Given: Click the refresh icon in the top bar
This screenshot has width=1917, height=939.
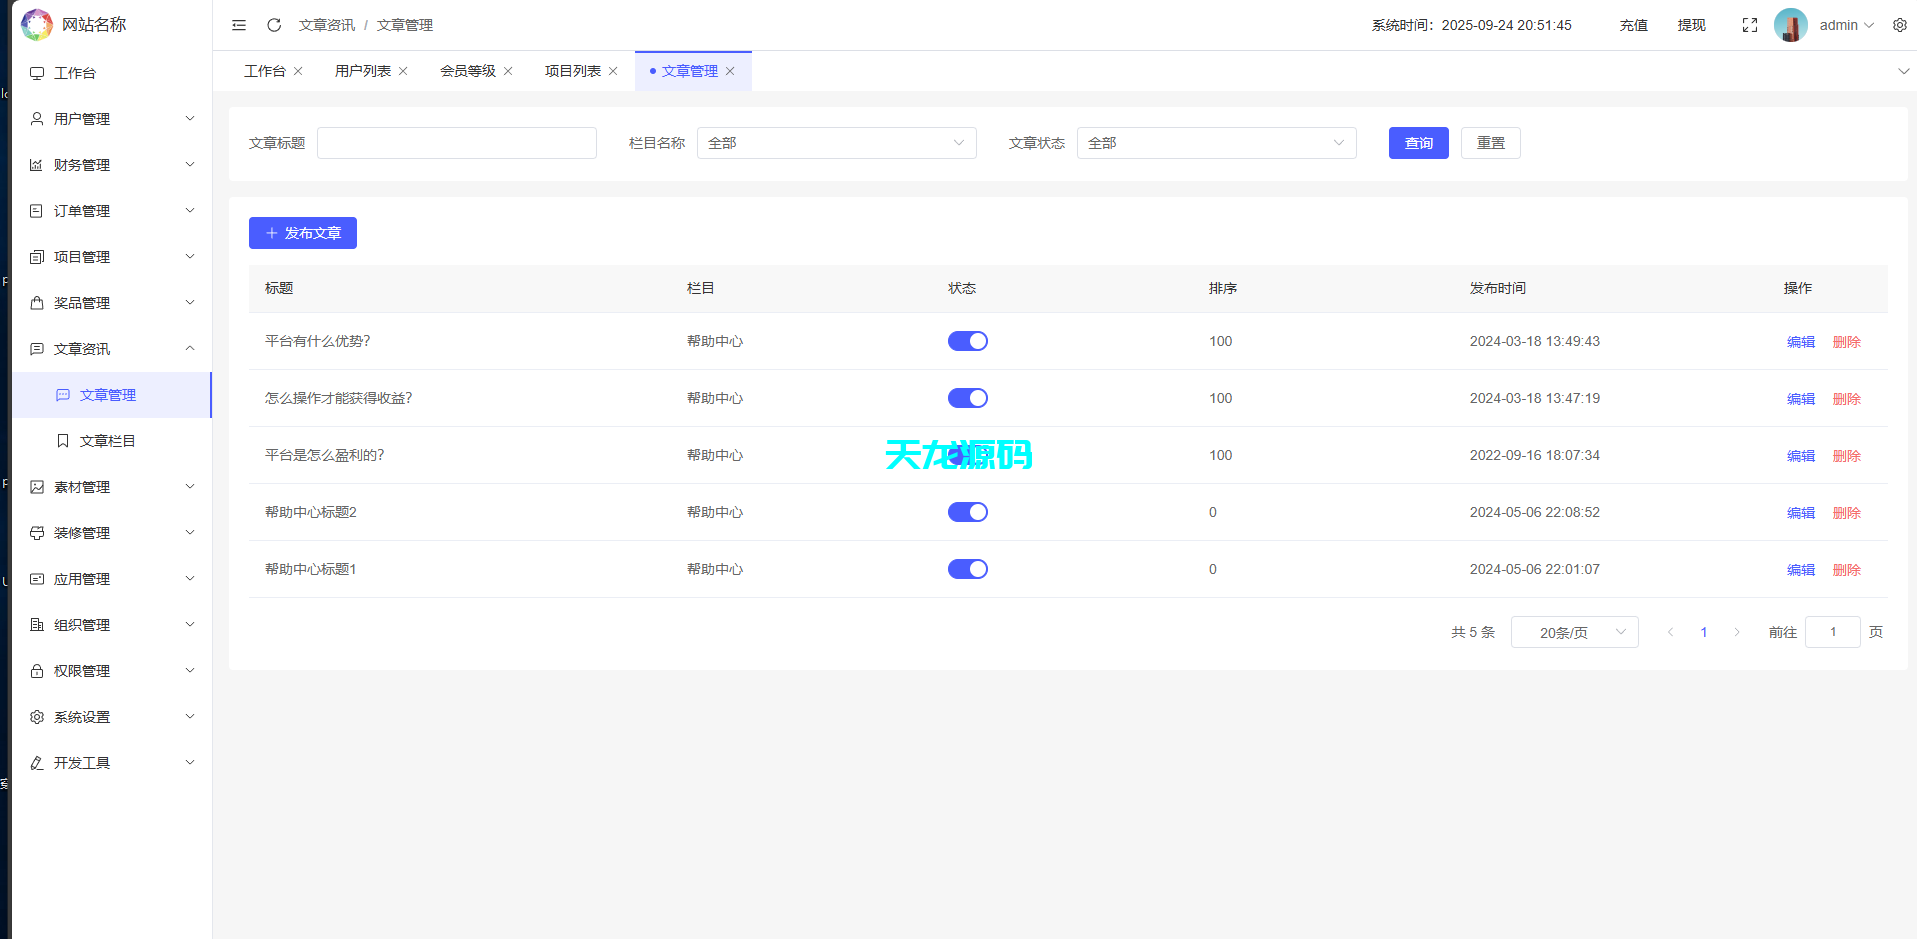Looking at the screenshot, I should 273,25.
